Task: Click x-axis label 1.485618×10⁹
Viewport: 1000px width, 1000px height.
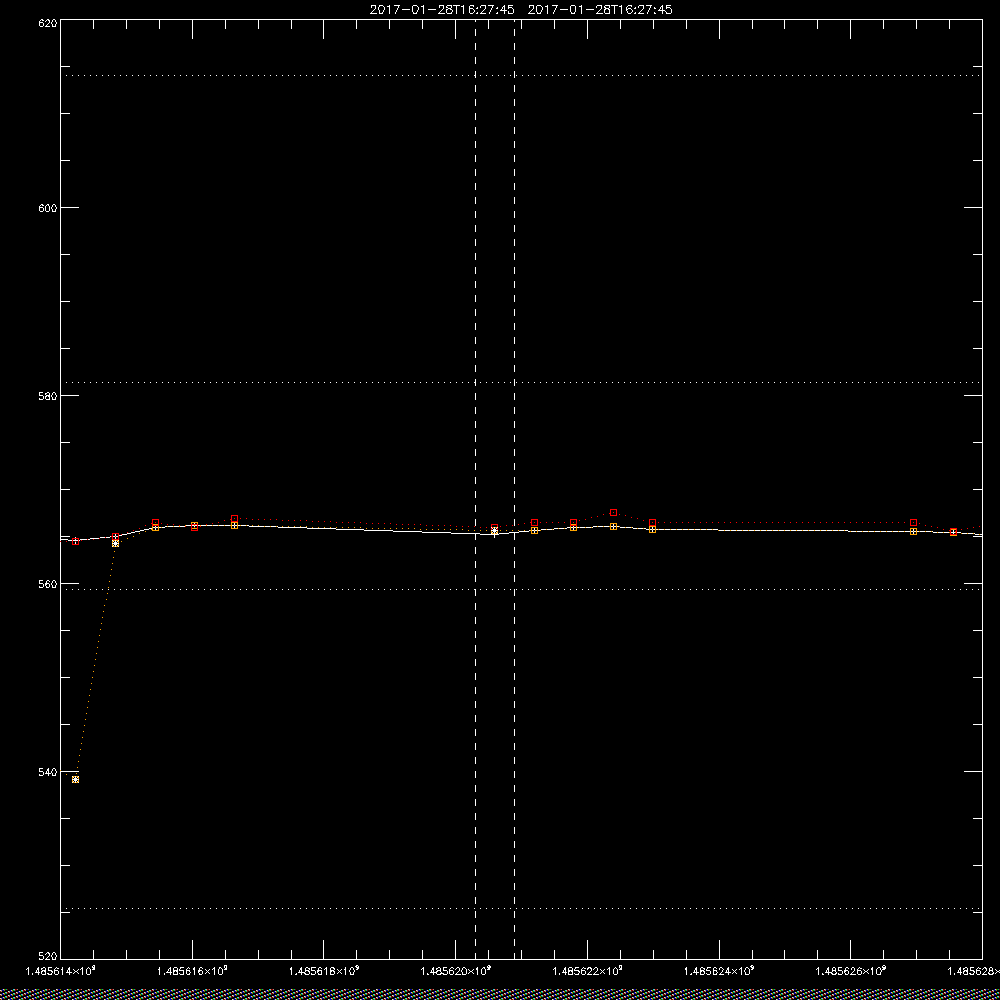Action: pyautogui.click(x=324, y=971)
